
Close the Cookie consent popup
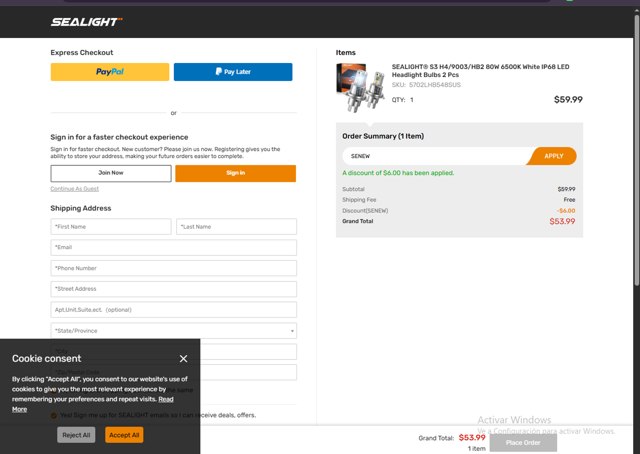(183, 358)
